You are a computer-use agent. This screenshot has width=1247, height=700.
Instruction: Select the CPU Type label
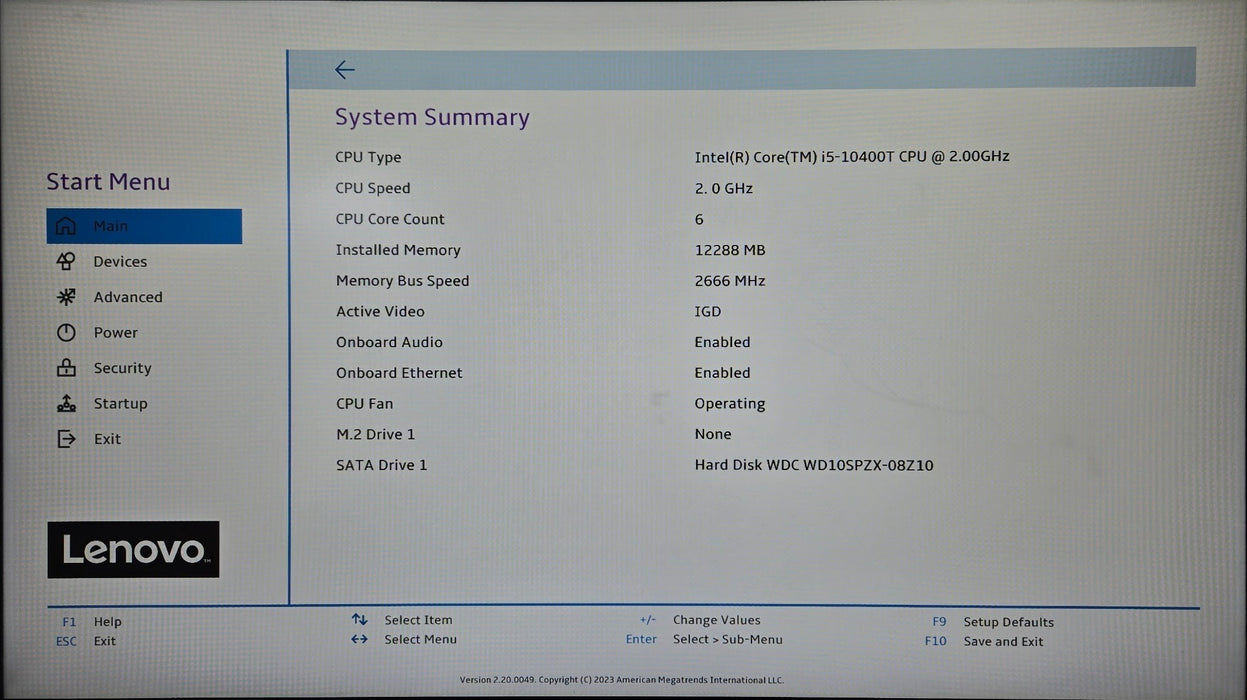[x=368, y=157]
